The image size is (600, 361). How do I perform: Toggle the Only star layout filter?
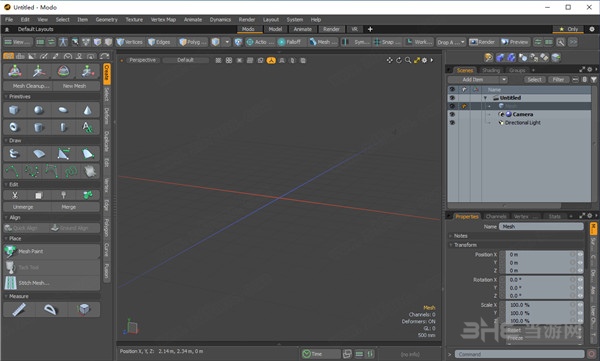568,29
